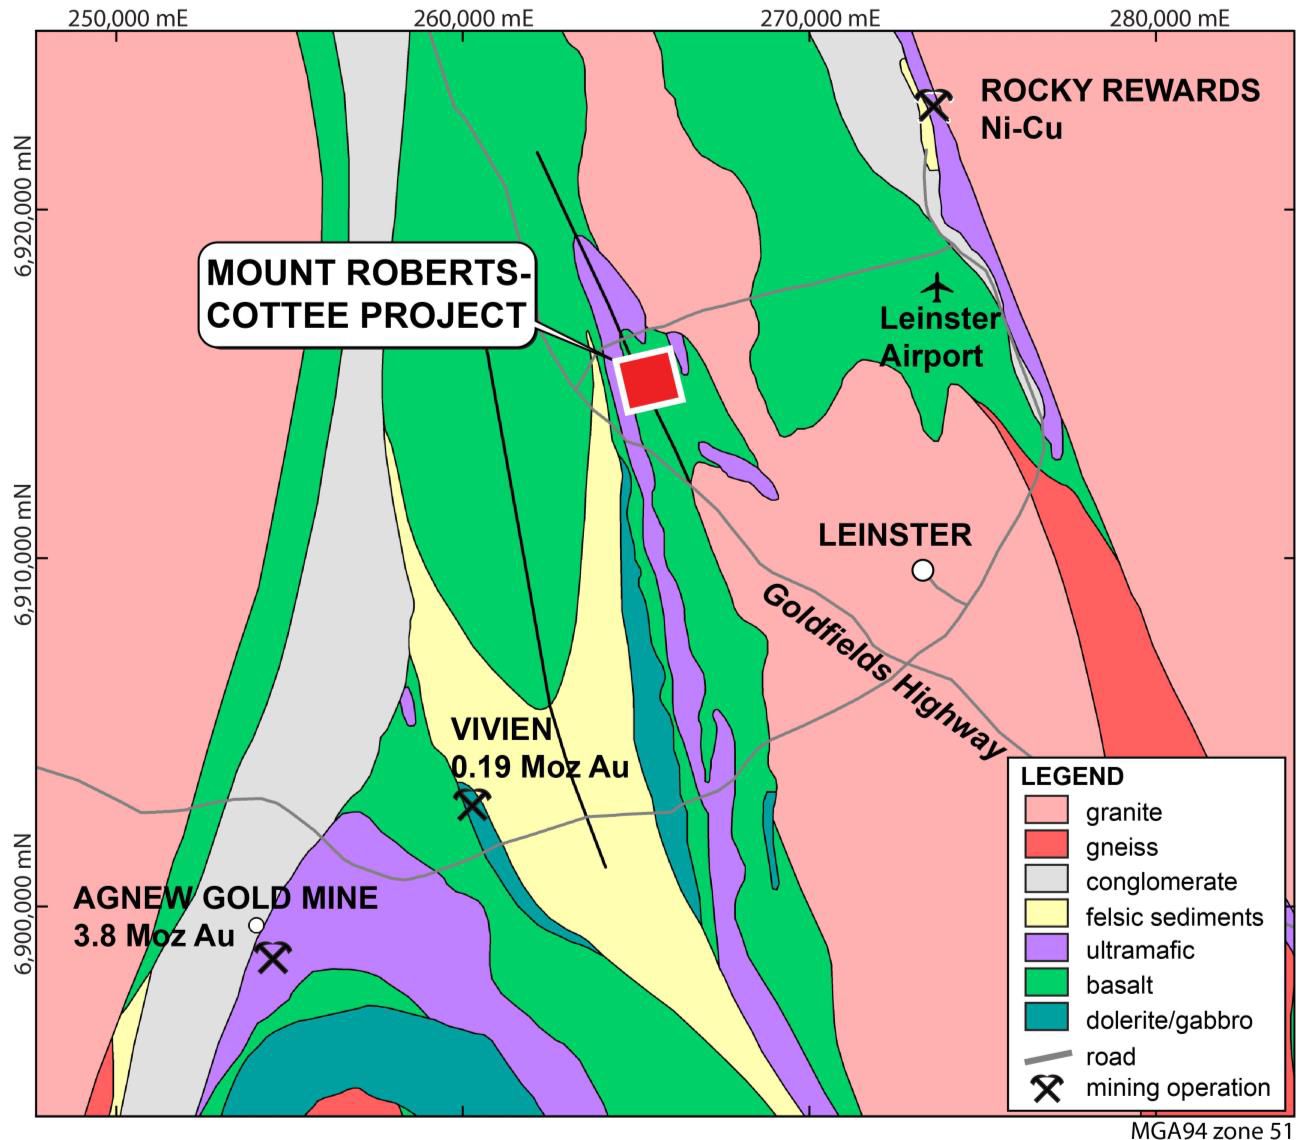Click the mining operation symbol in legend
This screenshot has width=1316, height=1140.
coord(1047,1088)
